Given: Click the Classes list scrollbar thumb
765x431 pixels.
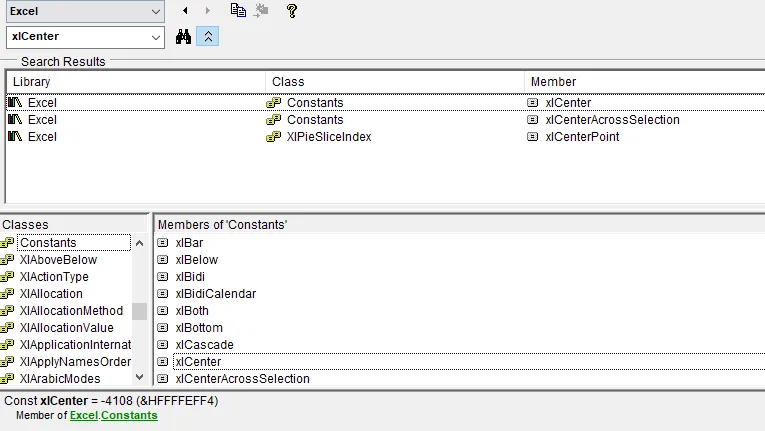Looking at the screenshot, I should coord(140,311).
